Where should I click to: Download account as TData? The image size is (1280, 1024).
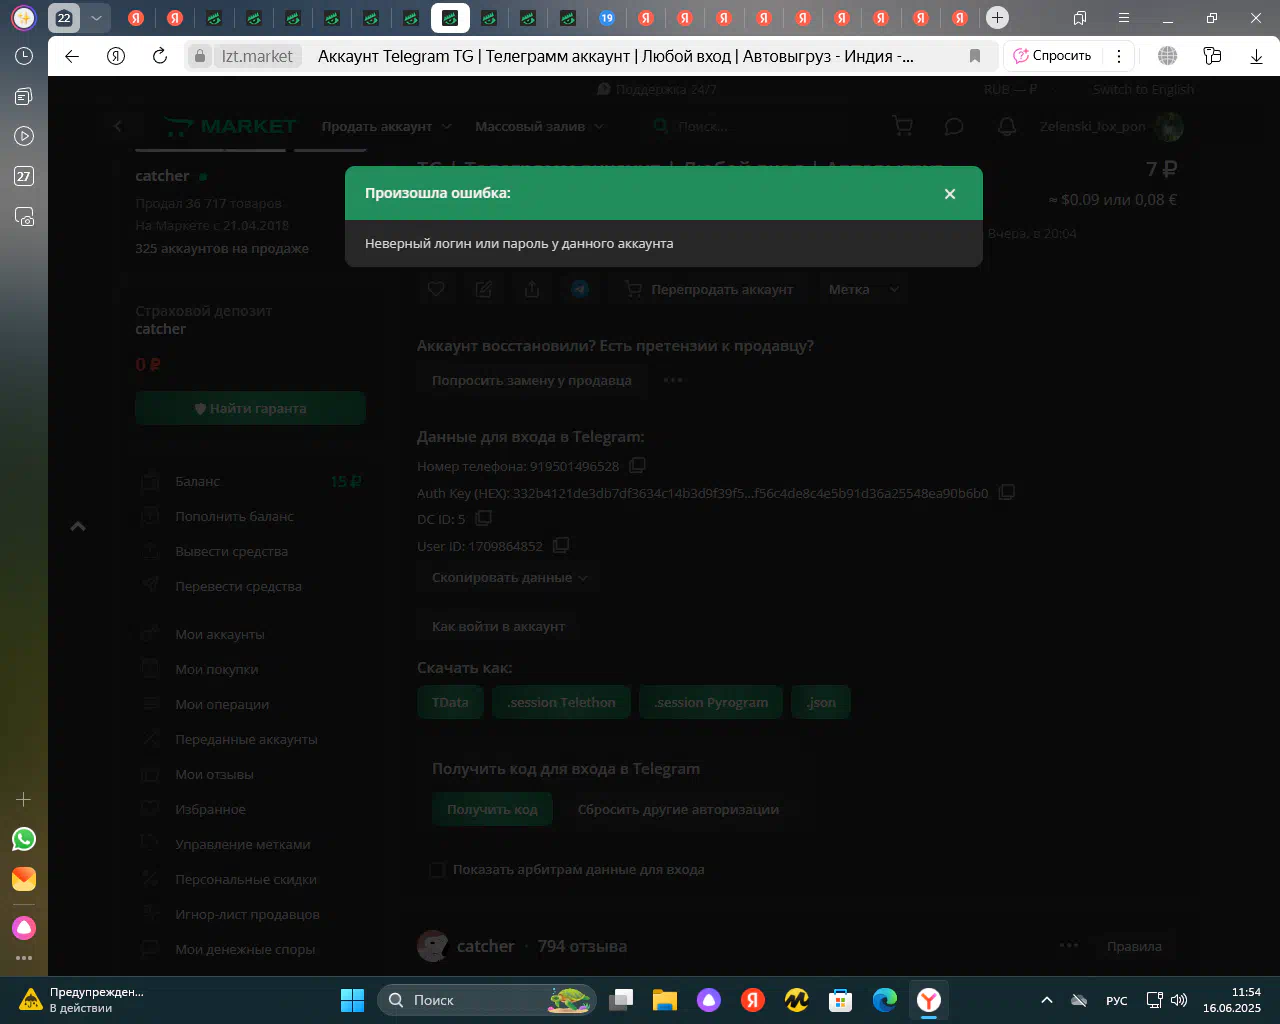pyautogui.click(x=450, y=702)
